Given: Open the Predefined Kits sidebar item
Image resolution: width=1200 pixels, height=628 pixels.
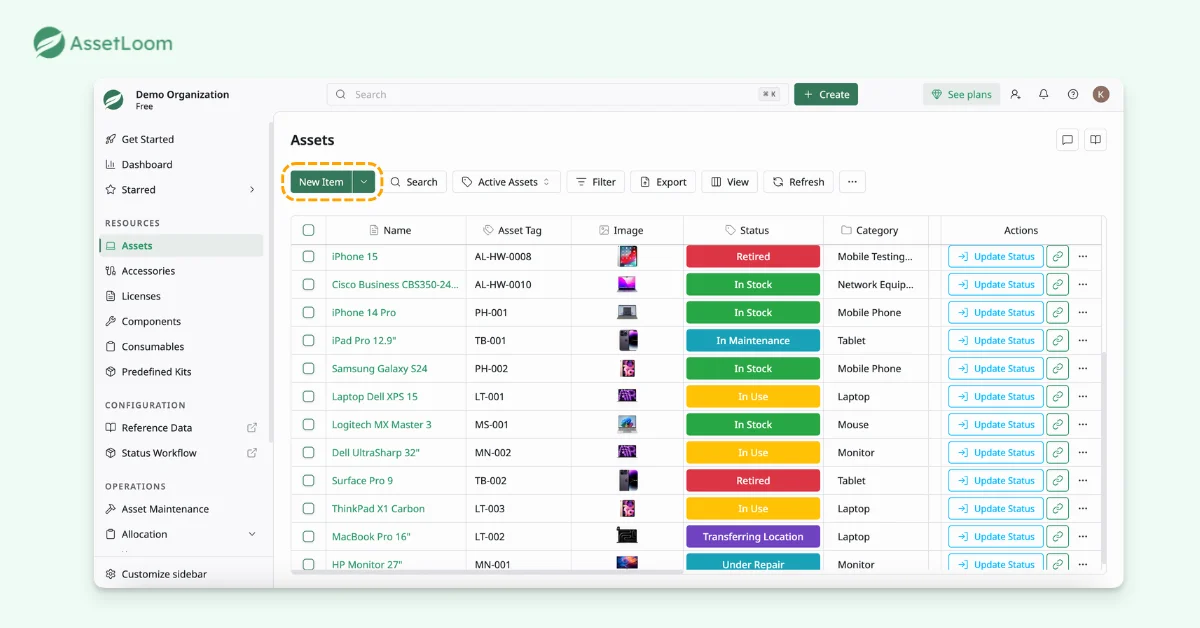Looking at the screenshot, I should tap(182, 372).
